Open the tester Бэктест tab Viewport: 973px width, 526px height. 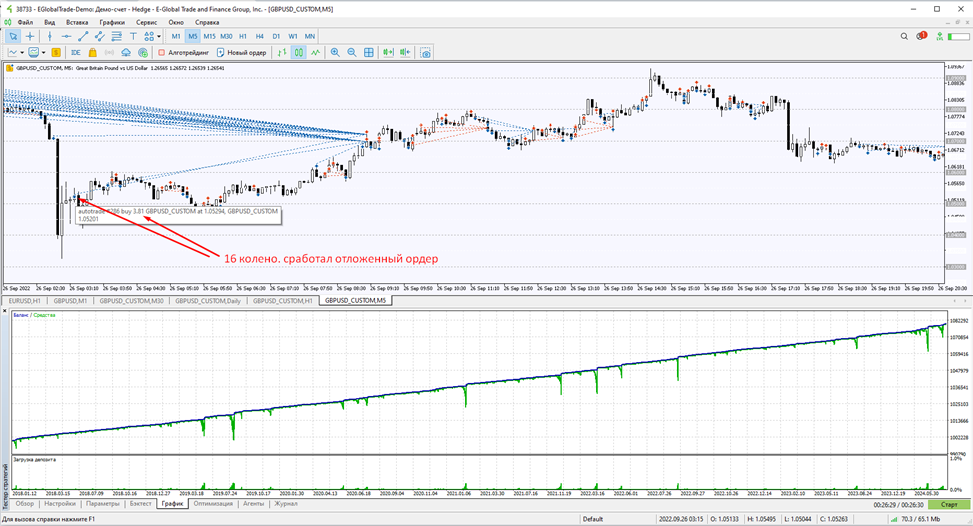tap(140, 504)
